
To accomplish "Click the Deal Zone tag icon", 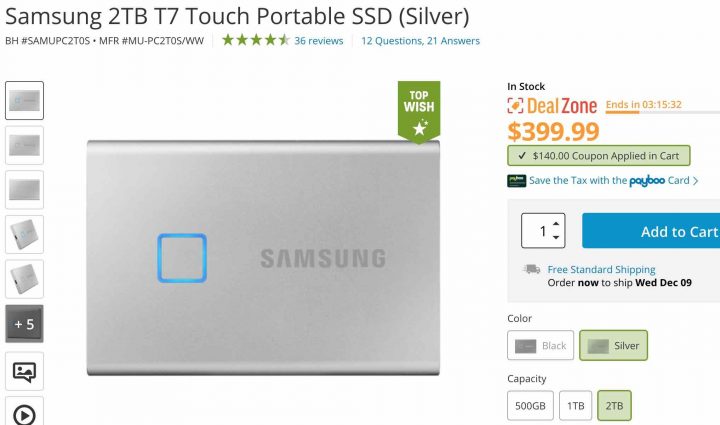I will [x=515, y=106].
